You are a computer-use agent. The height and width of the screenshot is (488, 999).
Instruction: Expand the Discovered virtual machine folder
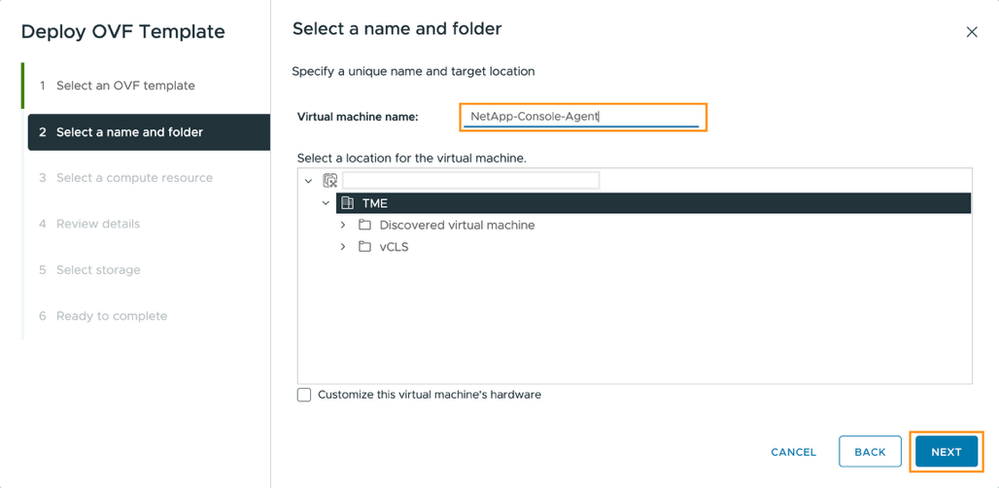click(x=343, y=225)
